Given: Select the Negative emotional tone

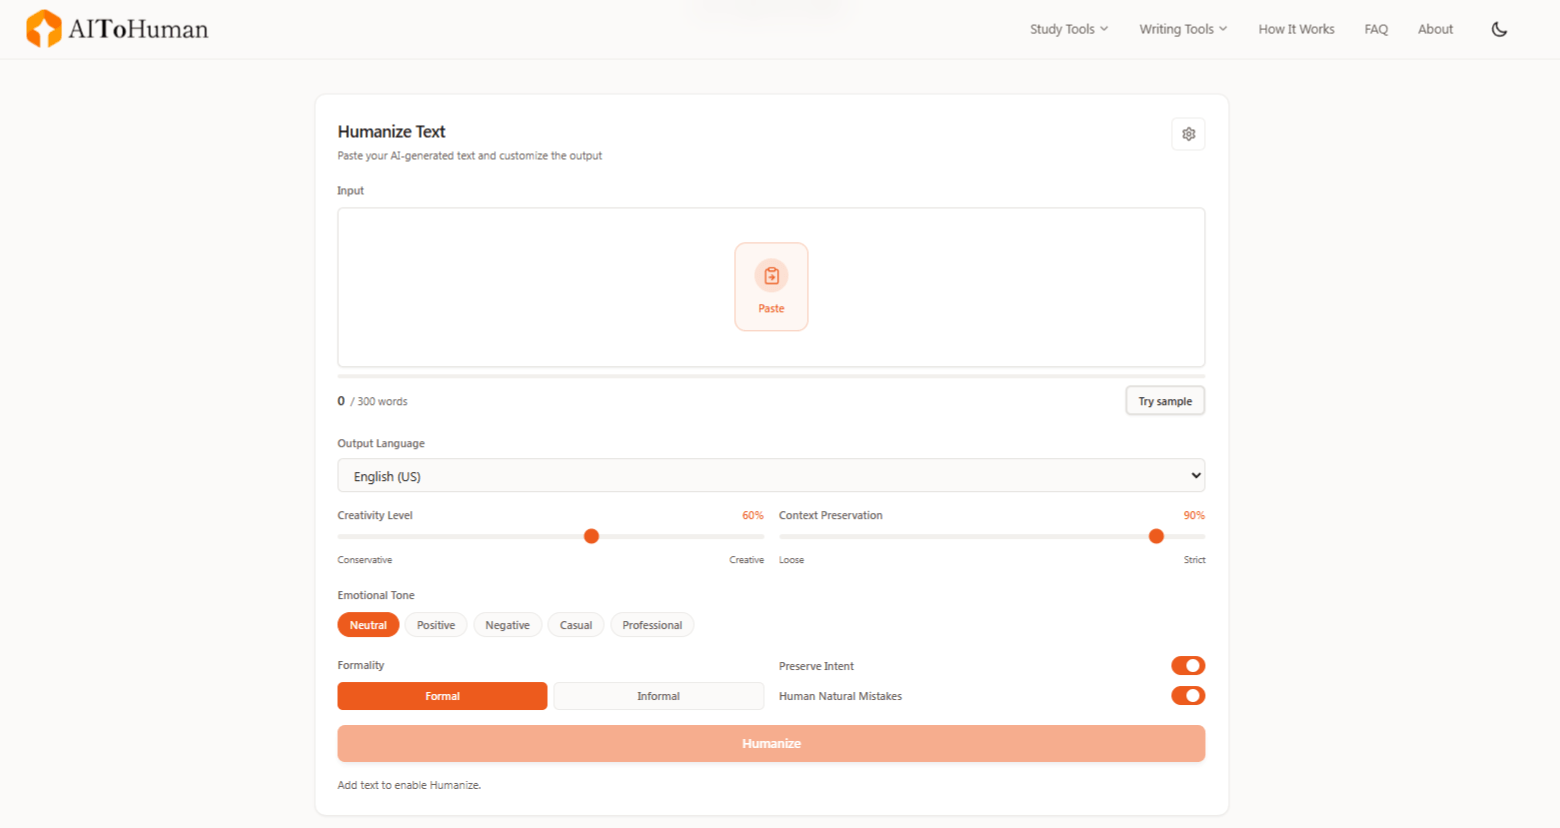Looking at the screenshot, I should pos(507,625).
